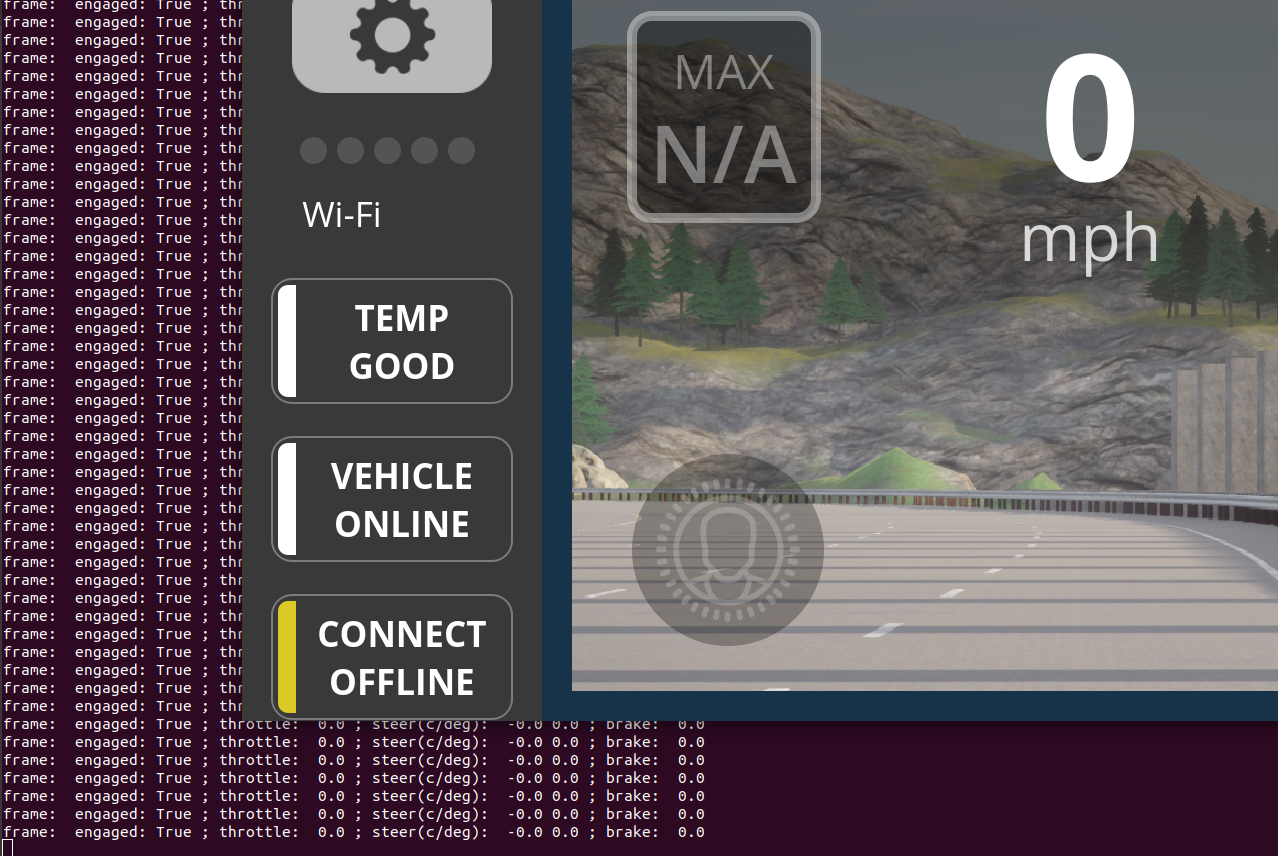Click the white bar beside VEHICLE ONLINE
This screenshot has height=856, width=1278.
click(286, 498)
